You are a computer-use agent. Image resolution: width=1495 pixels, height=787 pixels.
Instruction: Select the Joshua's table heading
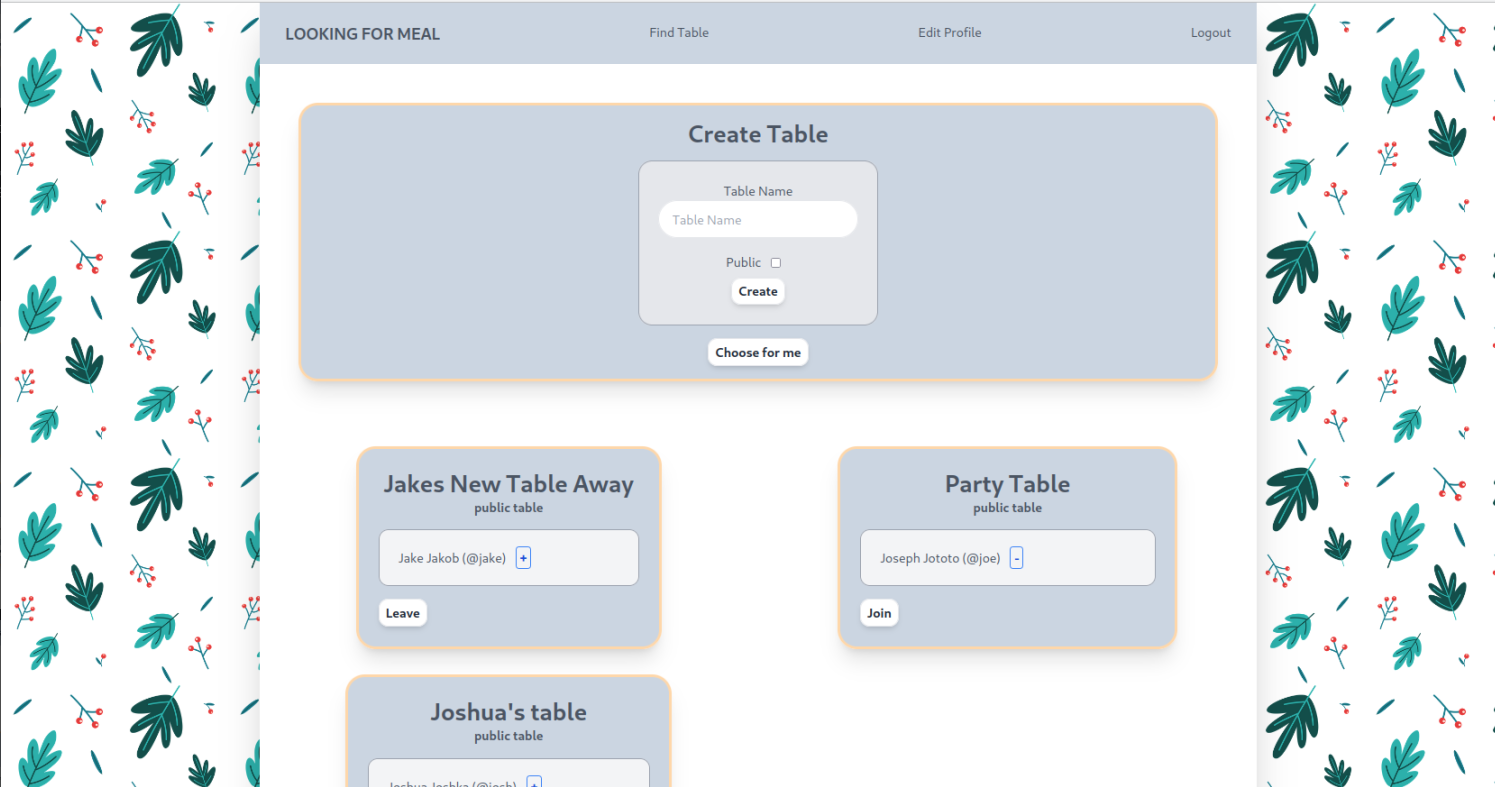(509, 712)
